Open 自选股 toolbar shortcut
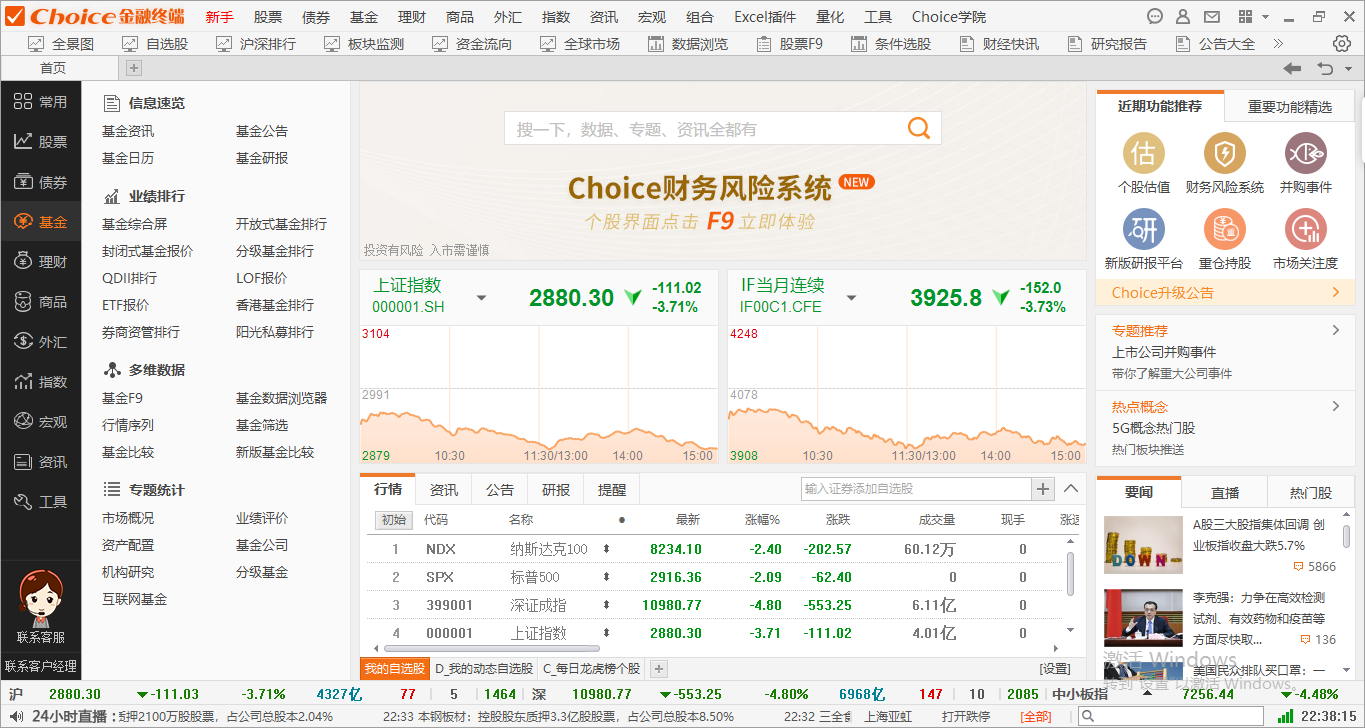This screenshot has height=728, width=1365. coord(154,44)
